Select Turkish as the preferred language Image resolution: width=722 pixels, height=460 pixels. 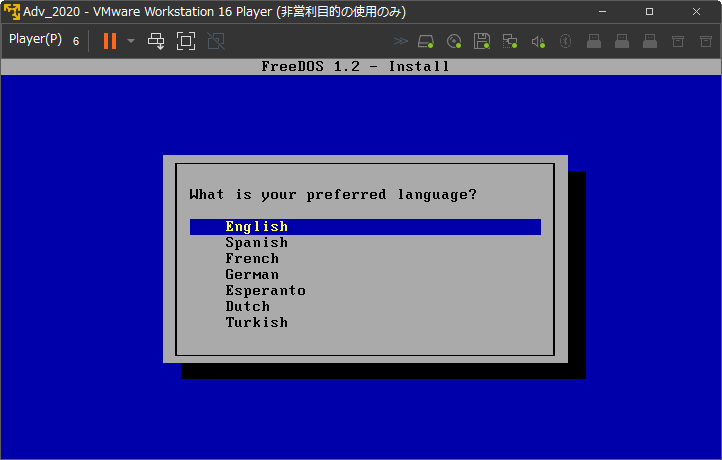pyautogui.click(x=256, y=322)
